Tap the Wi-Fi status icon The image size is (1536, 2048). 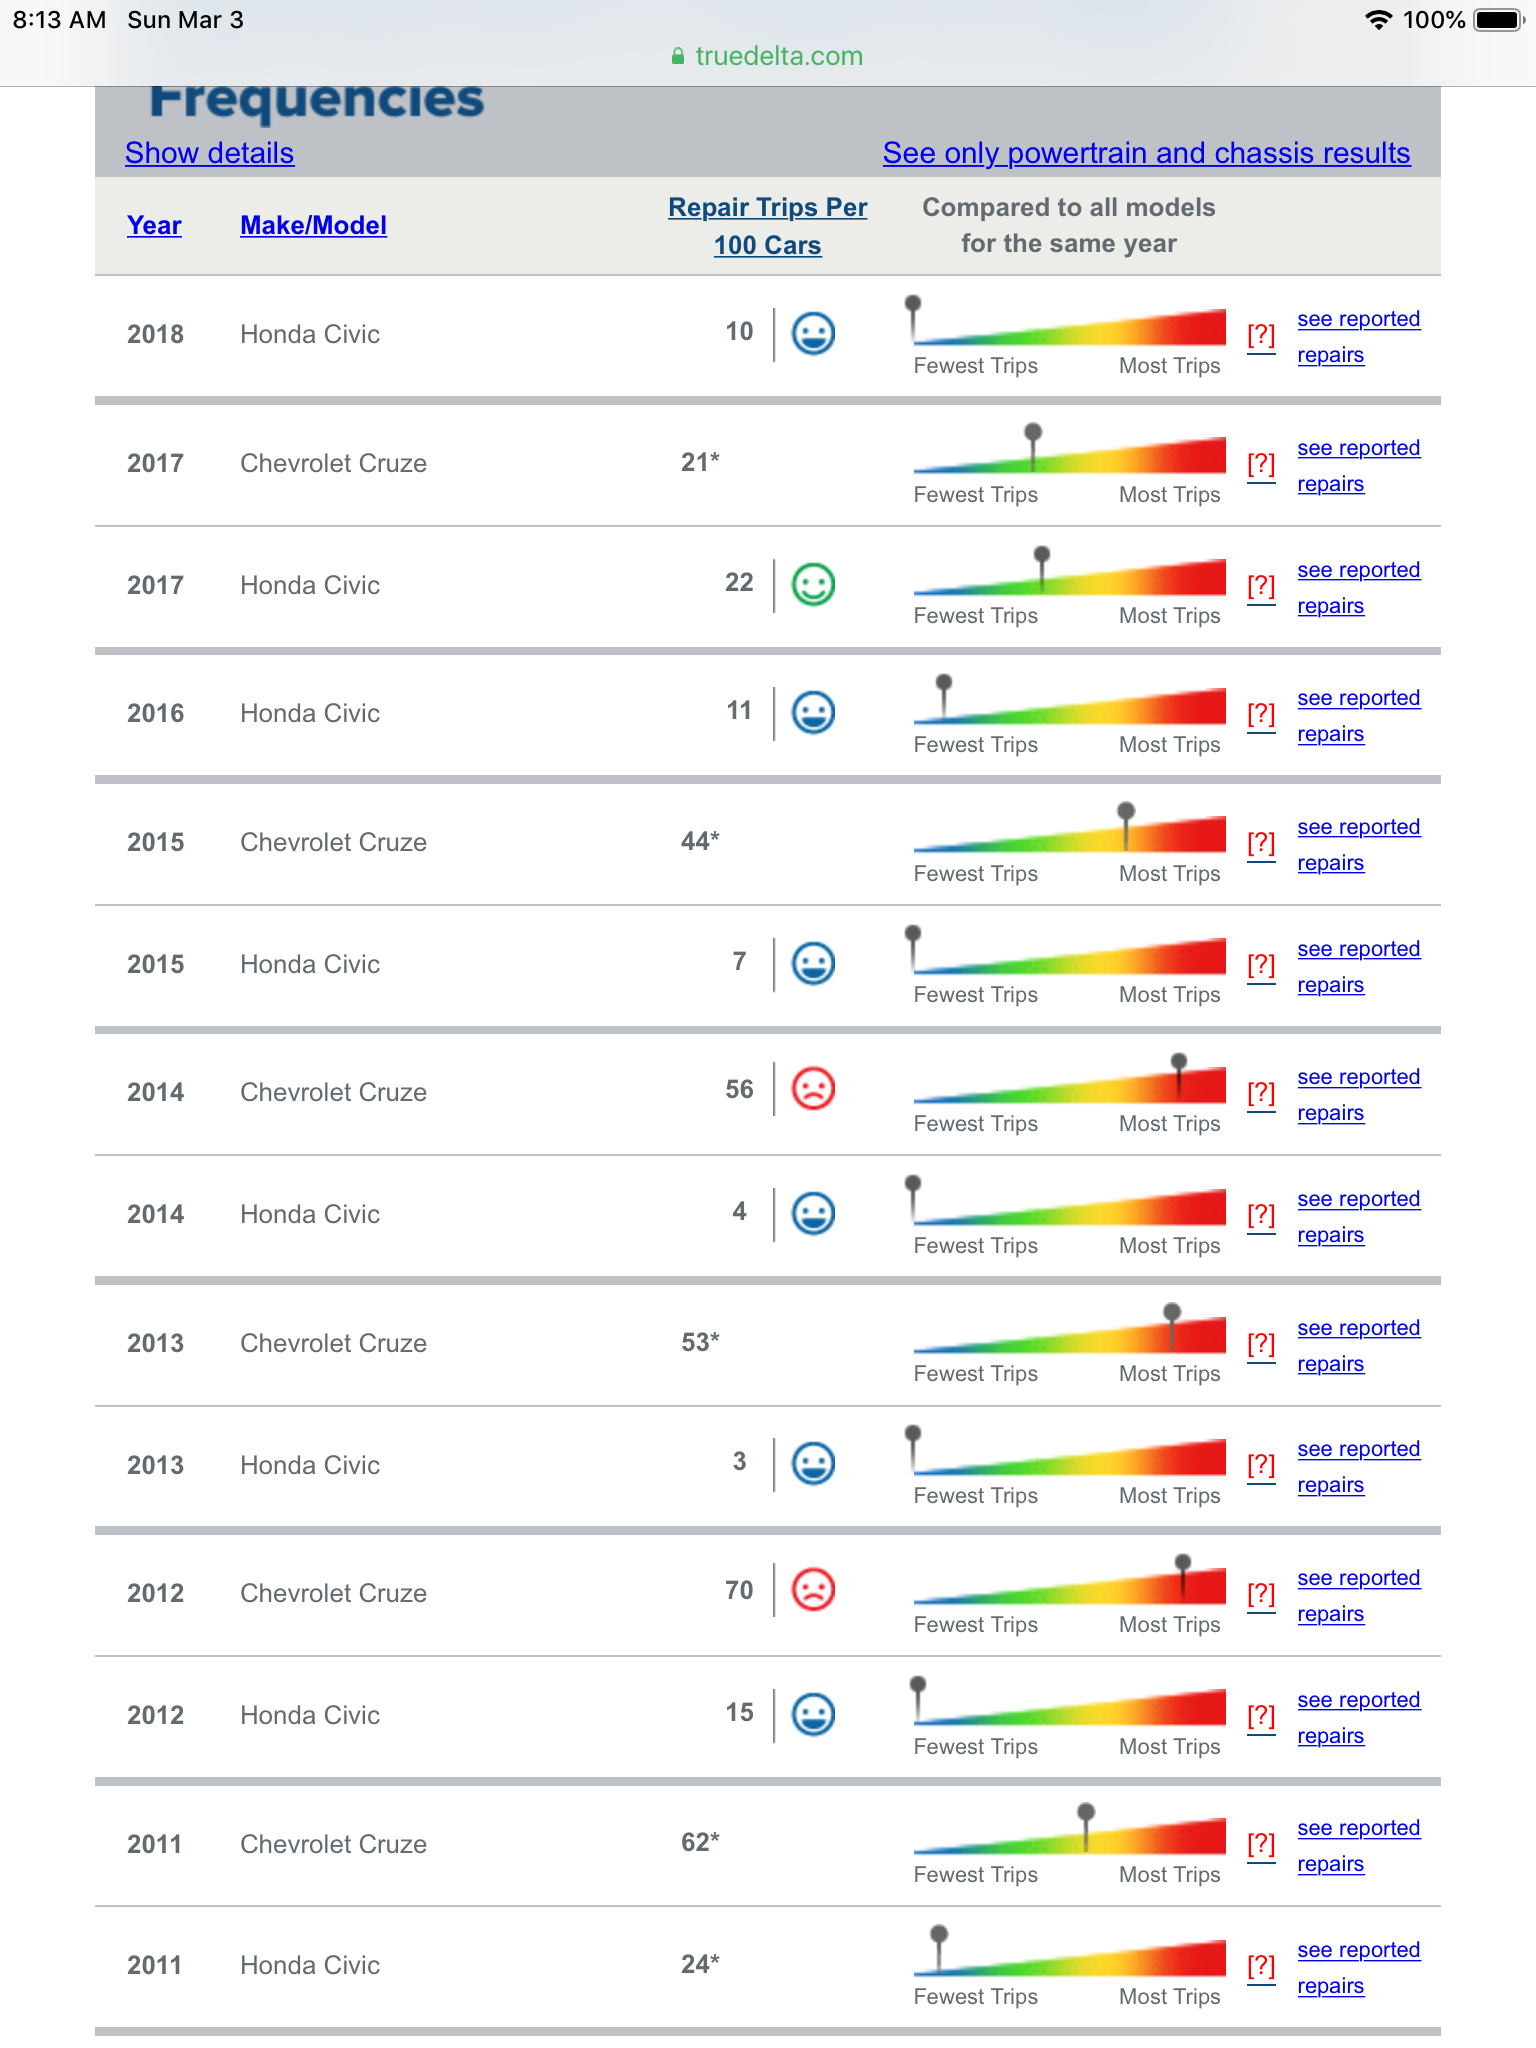[x=1379, y=20]
